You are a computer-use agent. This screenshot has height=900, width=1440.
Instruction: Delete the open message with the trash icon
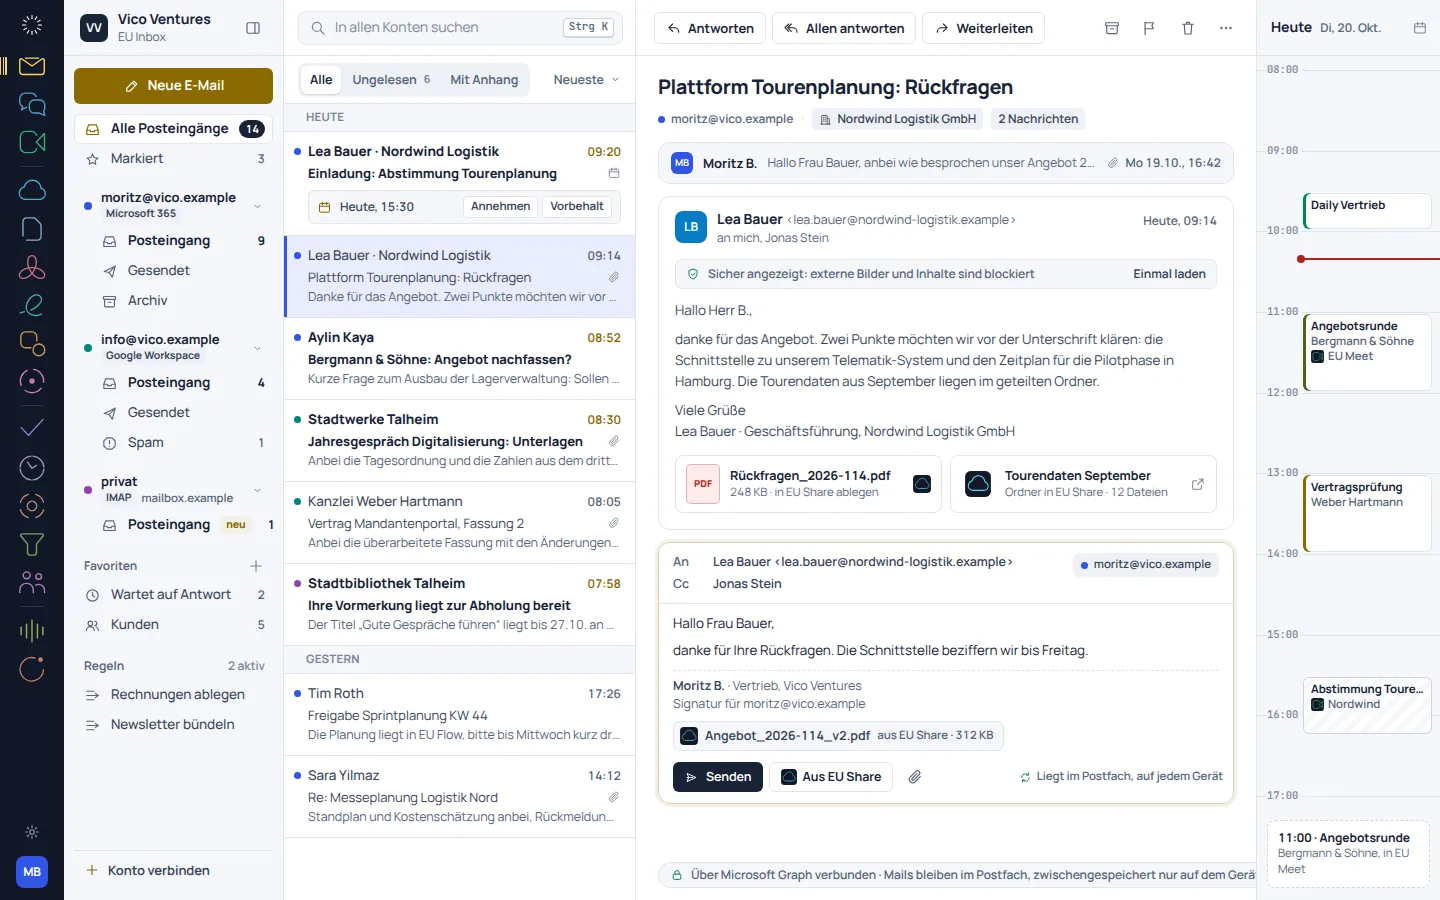tap(1188, 28)
